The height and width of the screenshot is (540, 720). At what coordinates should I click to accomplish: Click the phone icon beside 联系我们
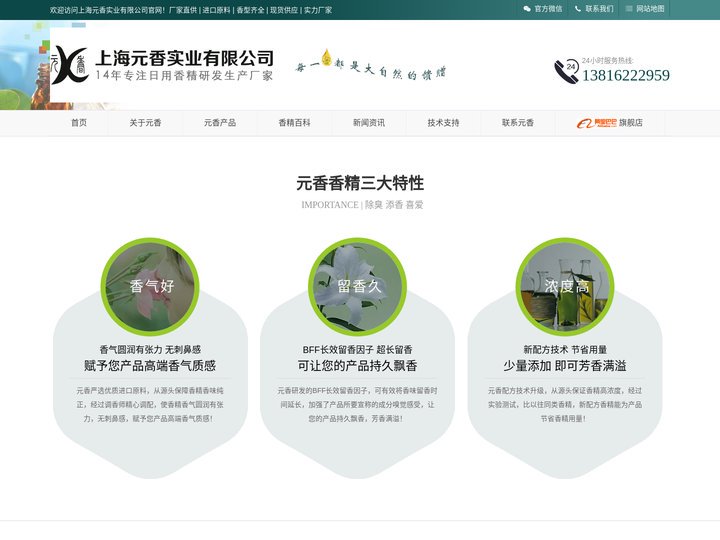coord(578,9)
